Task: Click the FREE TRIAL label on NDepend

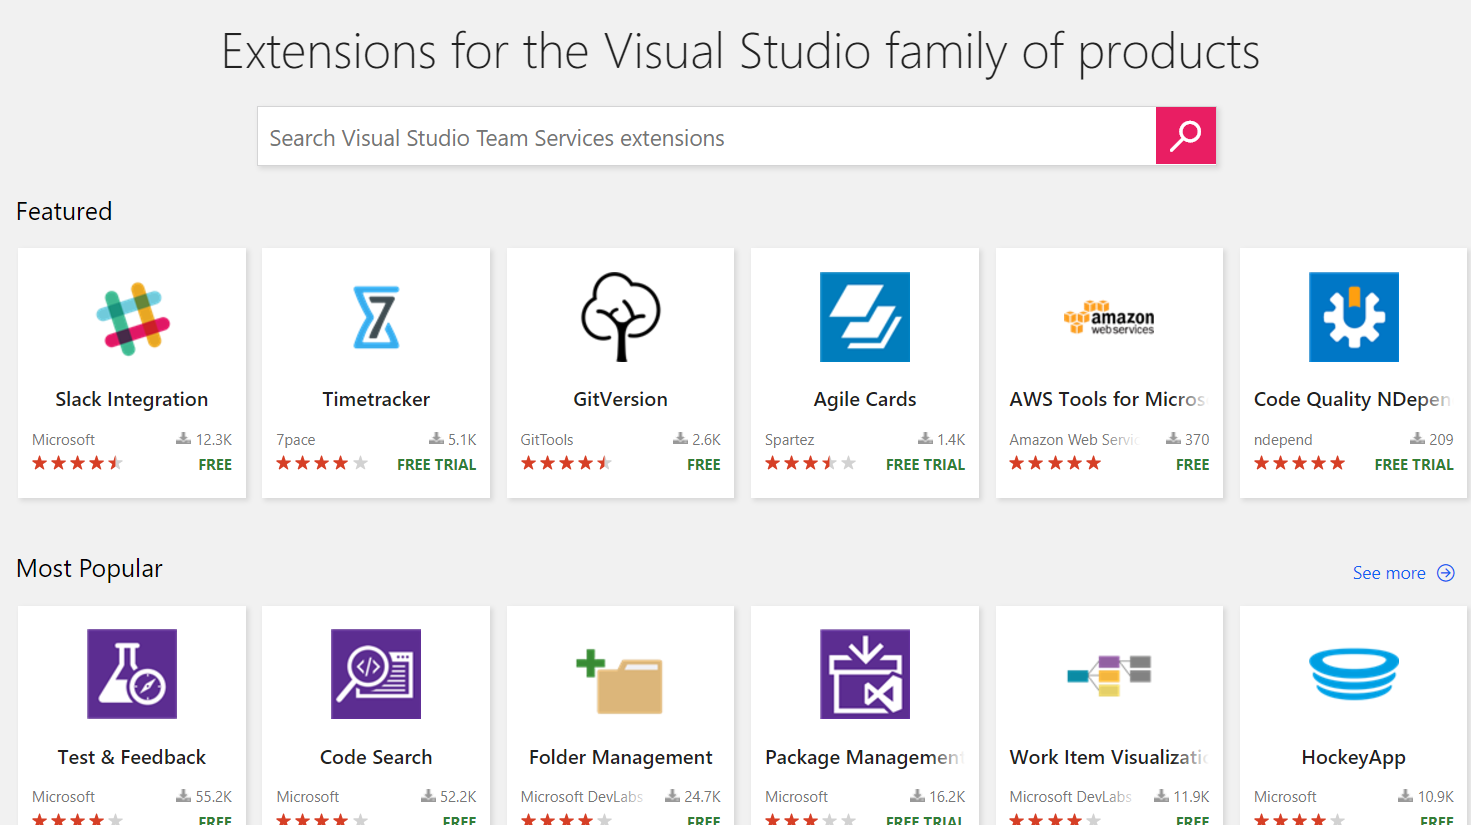Action: [x=1414, y=464]
